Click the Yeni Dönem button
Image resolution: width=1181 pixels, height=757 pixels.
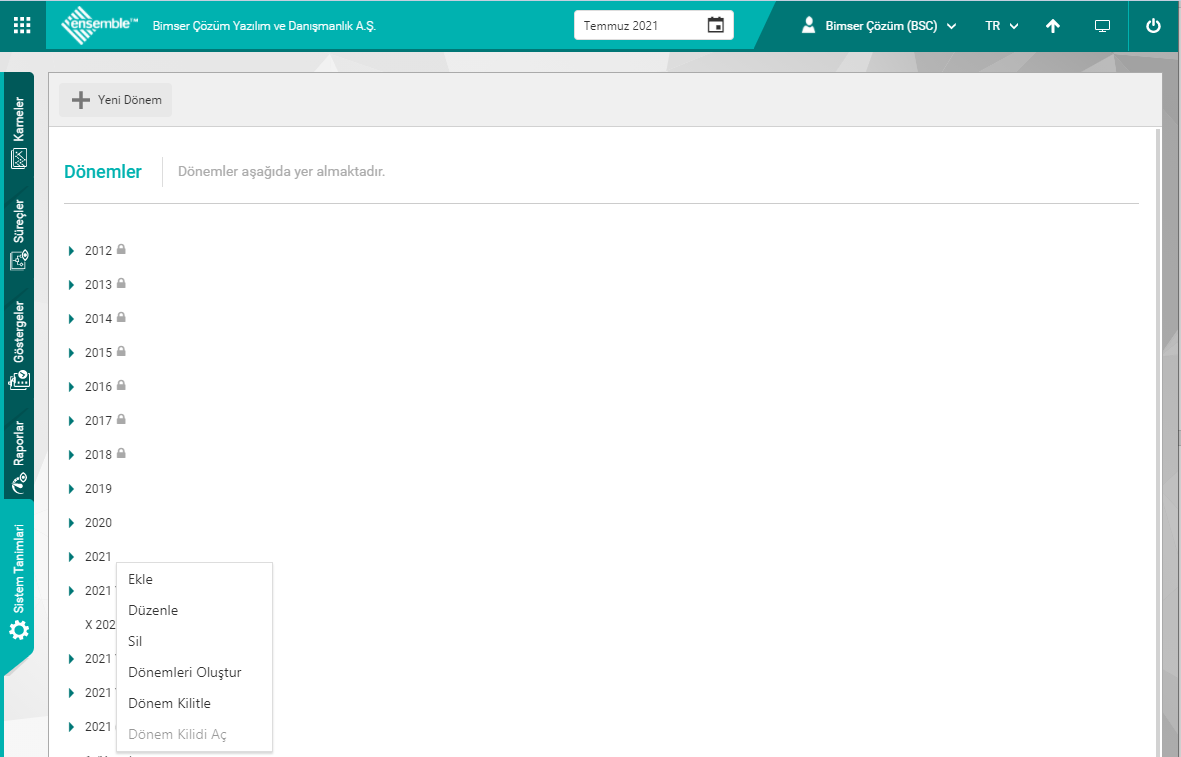tap(116, 99)
